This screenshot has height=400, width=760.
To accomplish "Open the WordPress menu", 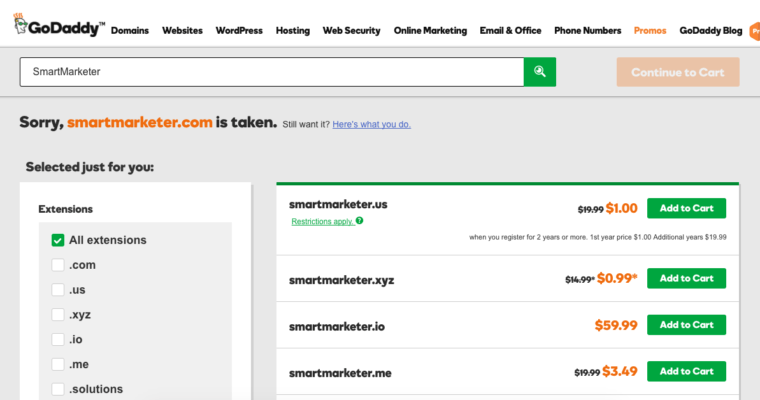I will point(239,31).
